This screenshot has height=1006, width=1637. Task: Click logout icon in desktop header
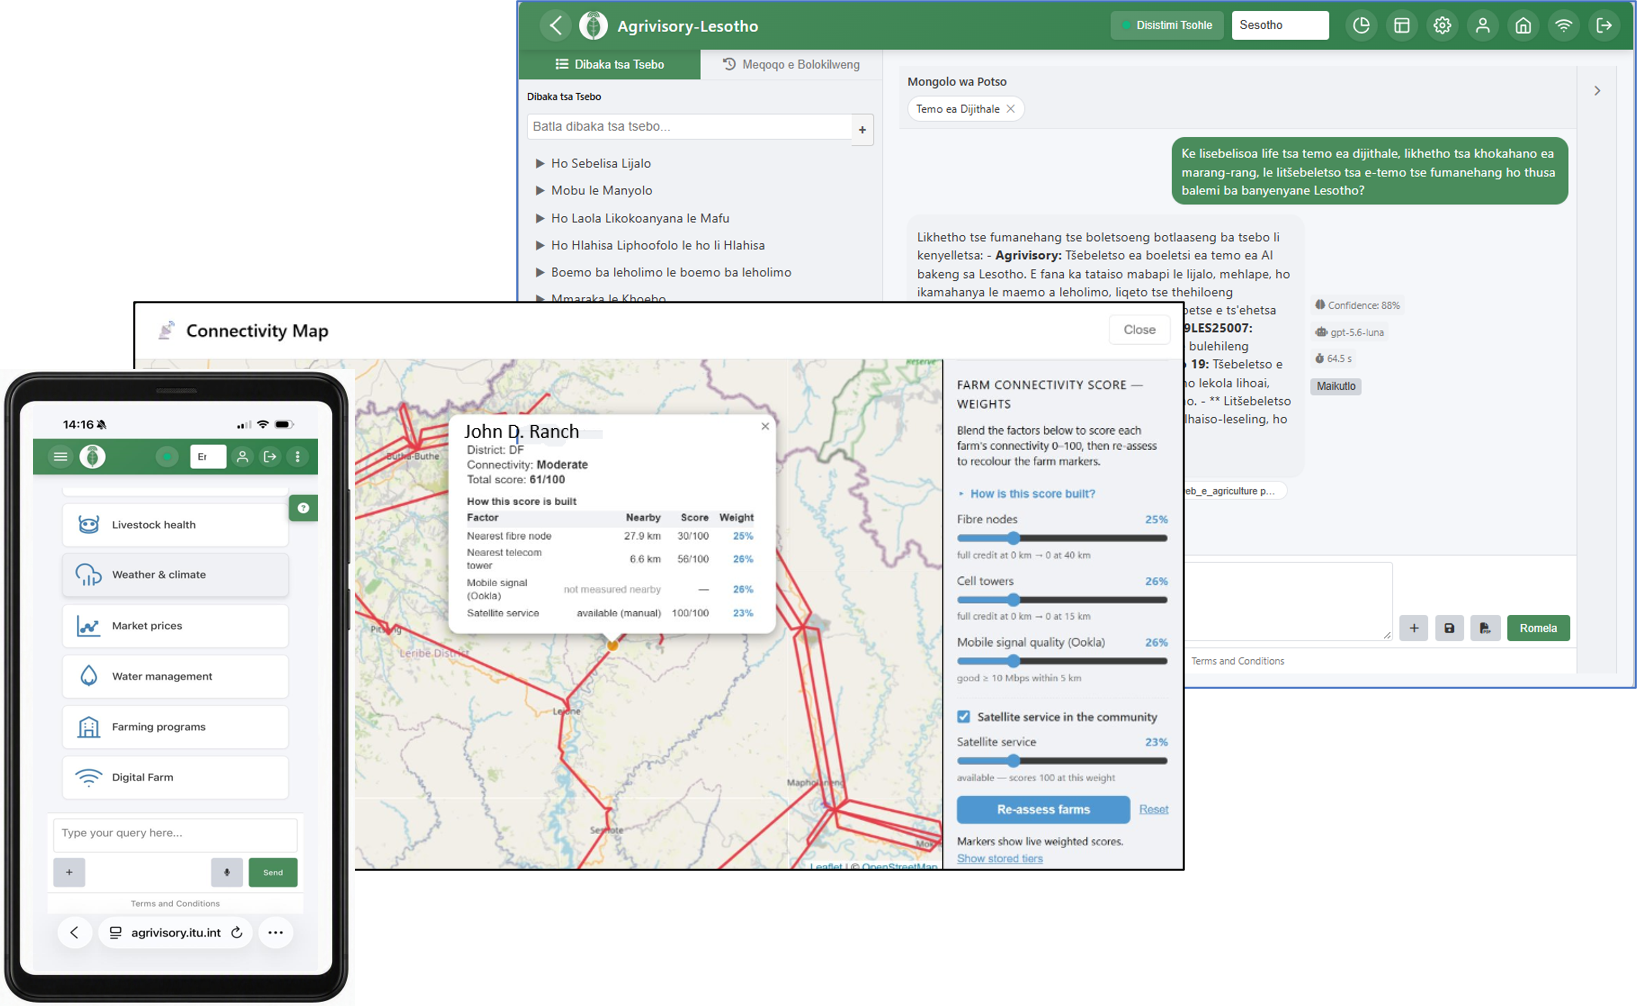coord(1604,26)
